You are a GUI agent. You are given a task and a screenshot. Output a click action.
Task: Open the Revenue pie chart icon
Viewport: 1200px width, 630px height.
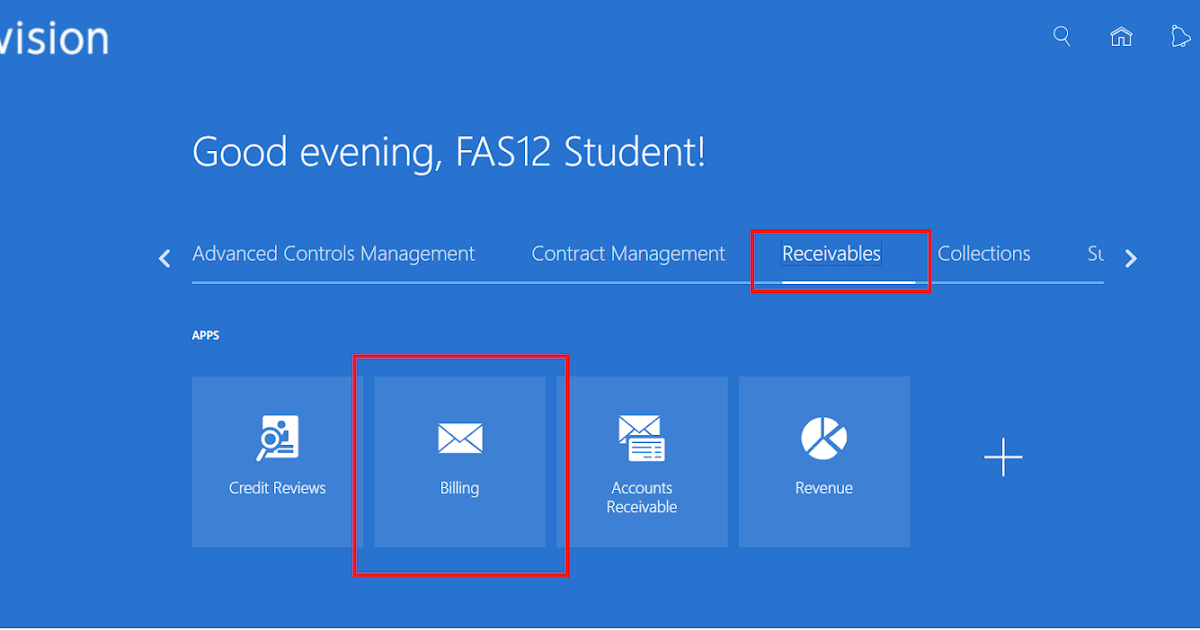coord(824,438)
